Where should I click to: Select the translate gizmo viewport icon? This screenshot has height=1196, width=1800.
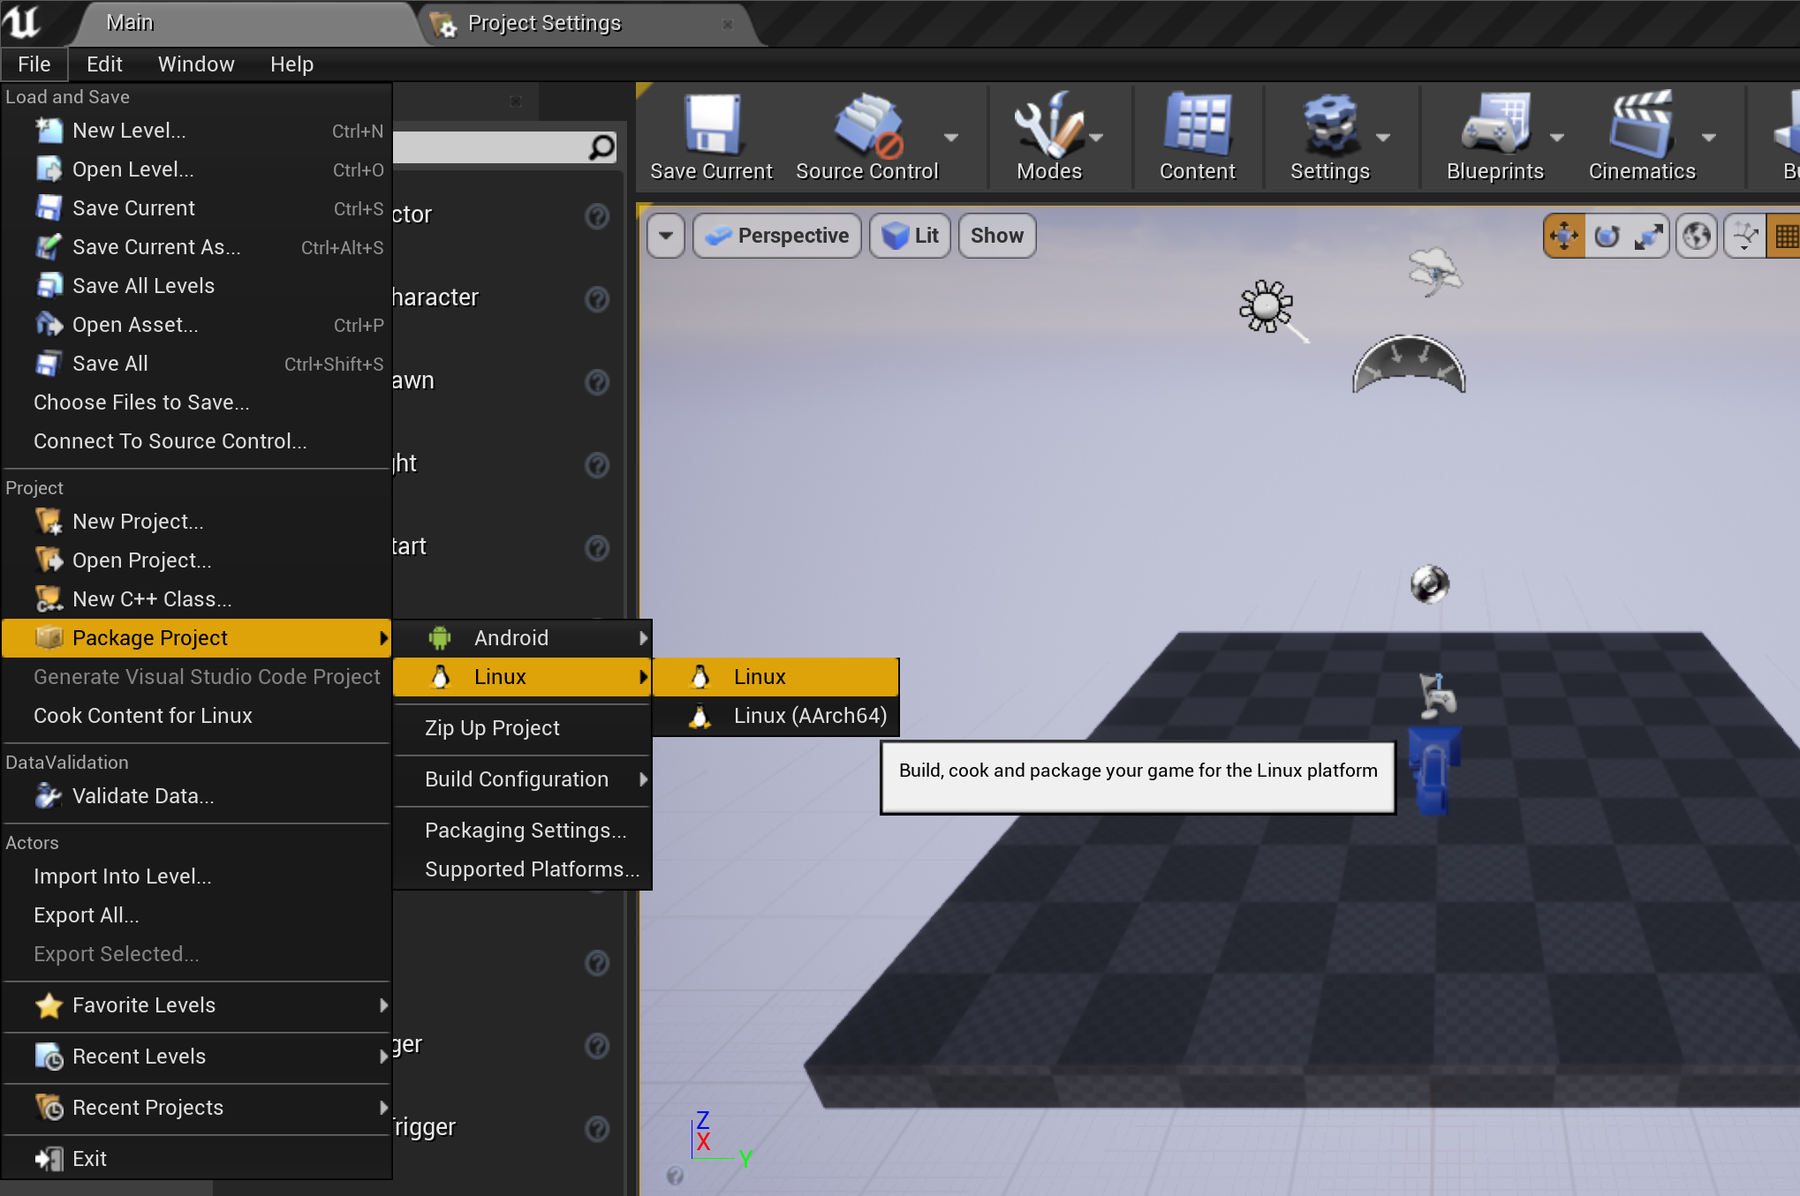click(x=1564, y=236)
